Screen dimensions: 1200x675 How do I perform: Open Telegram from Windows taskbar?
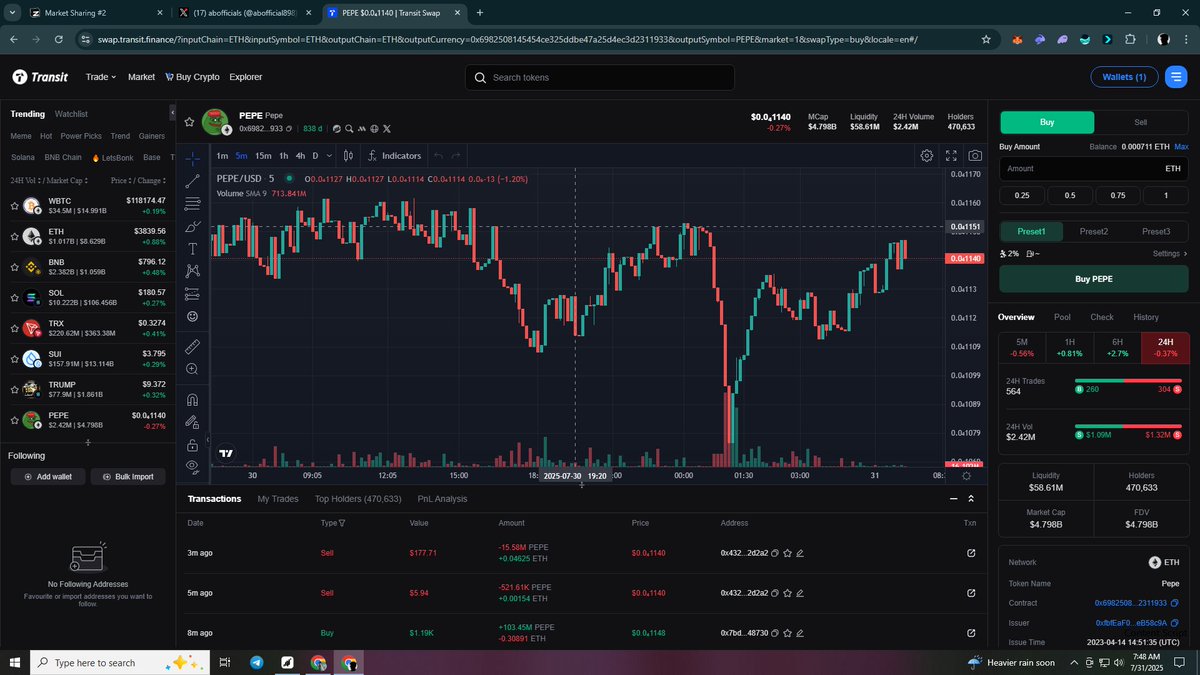tap(257, 662)
